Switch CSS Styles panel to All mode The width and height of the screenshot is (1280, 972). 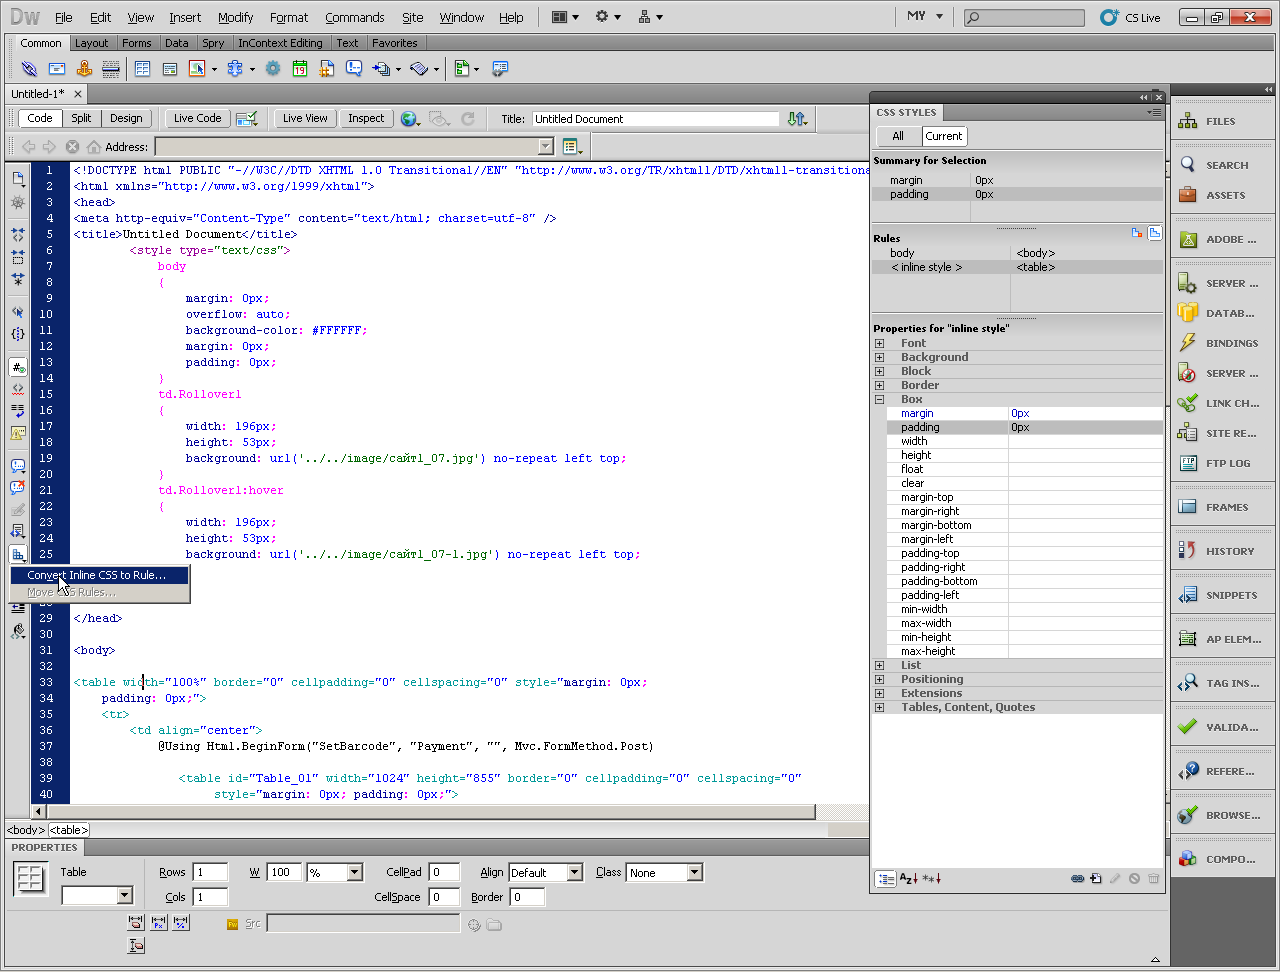tap(898, 136)
